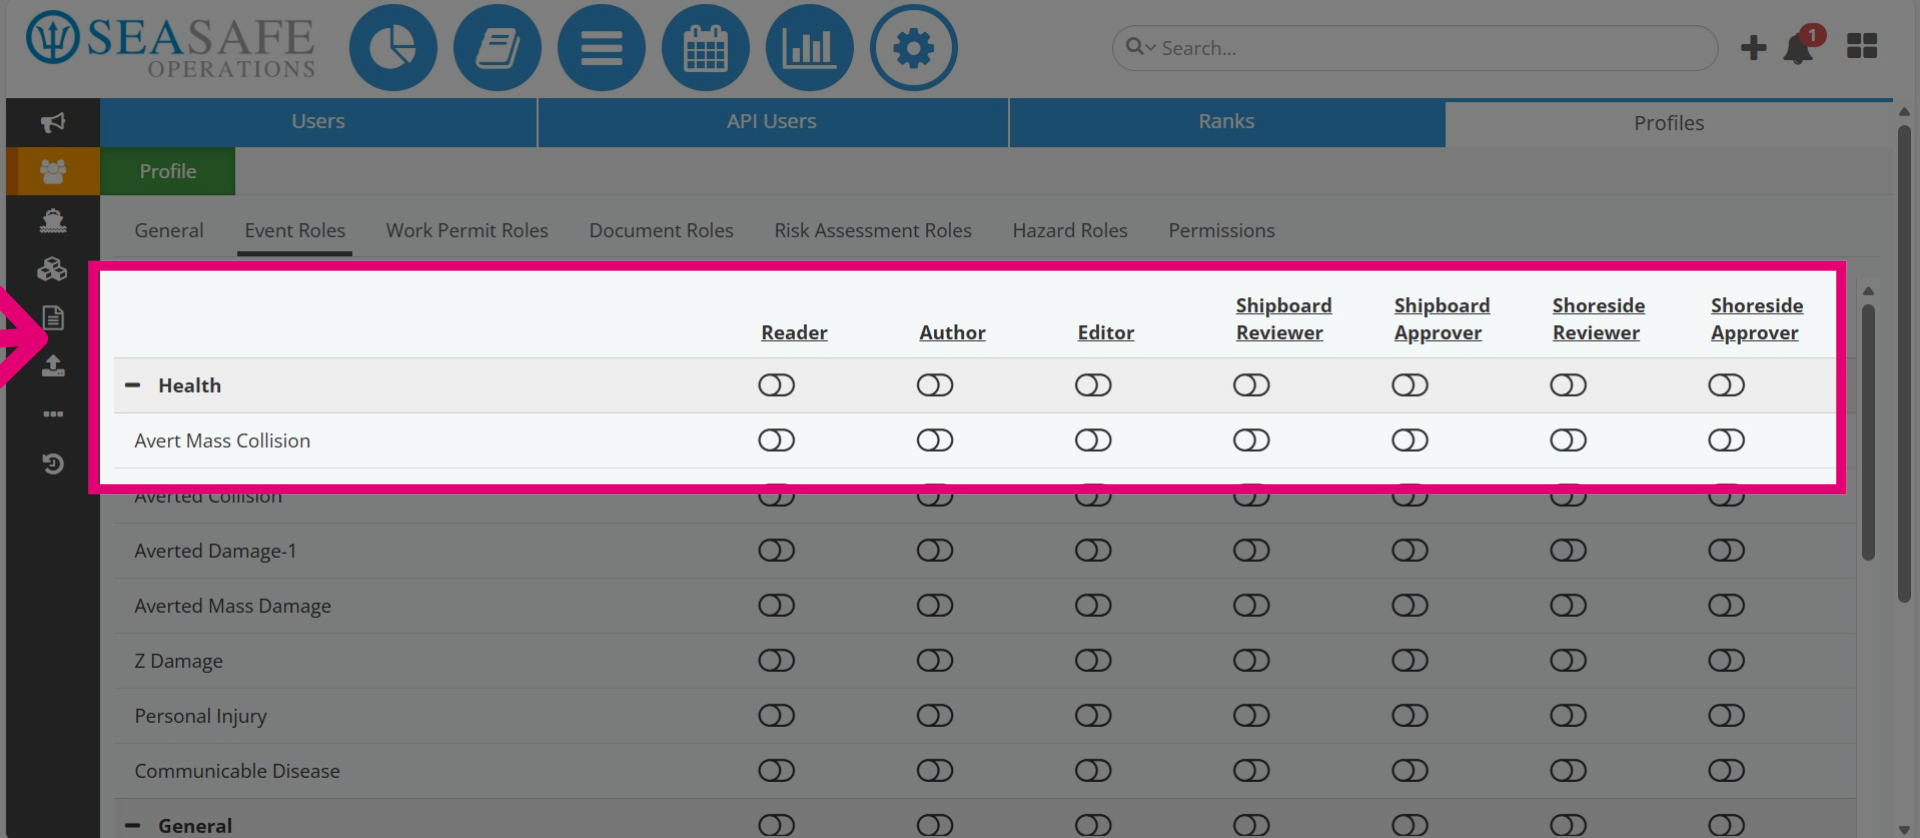Click the plus add icon
The height and width of the screenshot is (838, 1920).
point(1753,47)
